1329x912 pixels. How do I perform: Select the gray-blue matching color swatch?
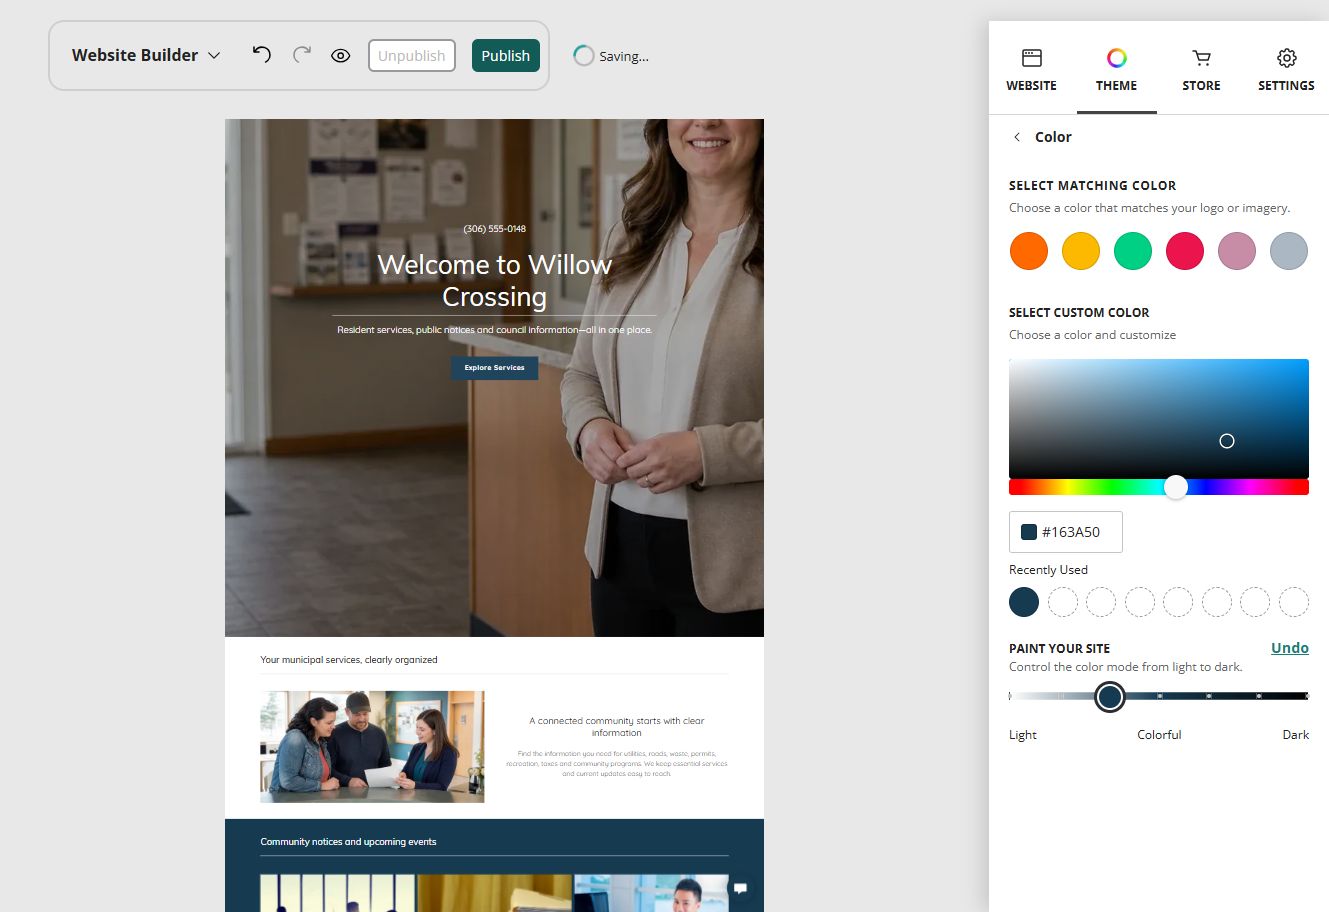[x=1289, y=251]
